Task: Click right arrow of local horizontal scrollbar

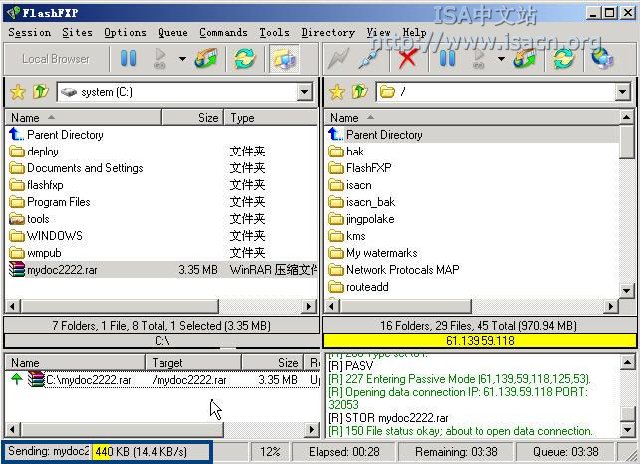Action: [309, 306]
